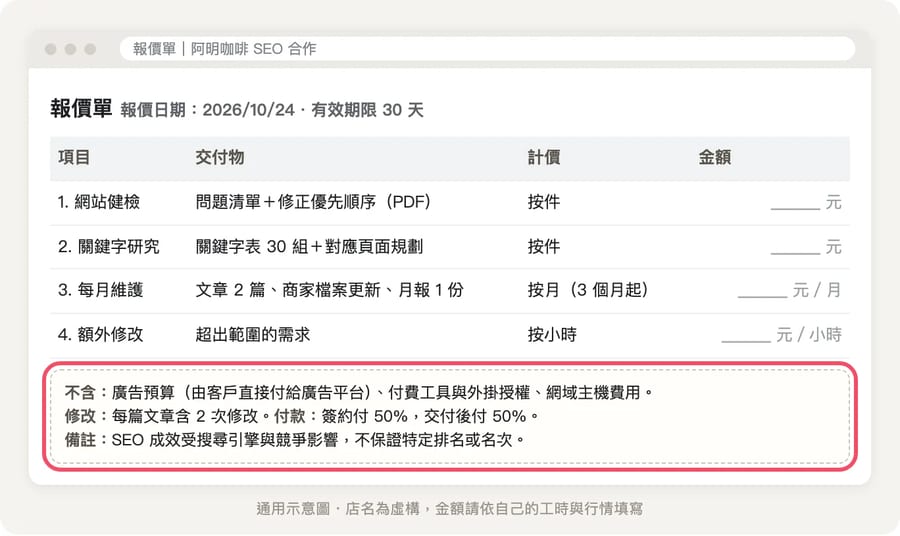The height and width of the screenshot is (536, 900).
Task: Select the 金額 column header
Action: (715, 157)
